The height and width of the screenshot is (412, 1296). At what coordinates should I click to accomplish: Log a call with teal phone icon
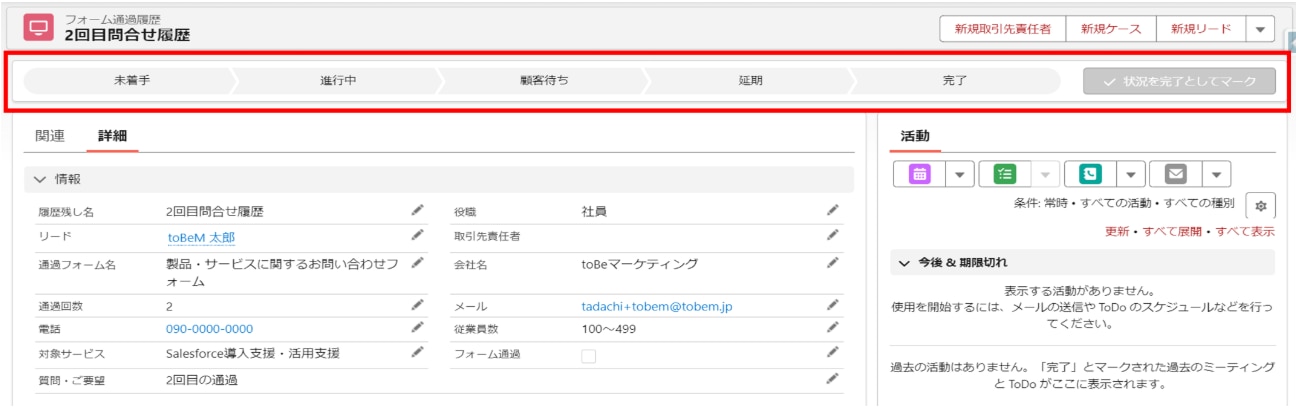[1090, 174]
